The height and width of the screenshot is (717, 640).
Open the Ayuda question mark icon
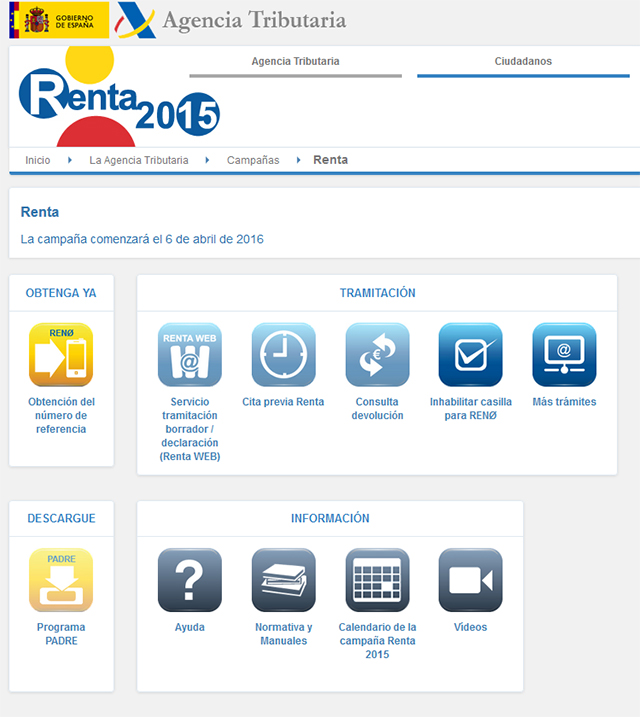[190, 580]
